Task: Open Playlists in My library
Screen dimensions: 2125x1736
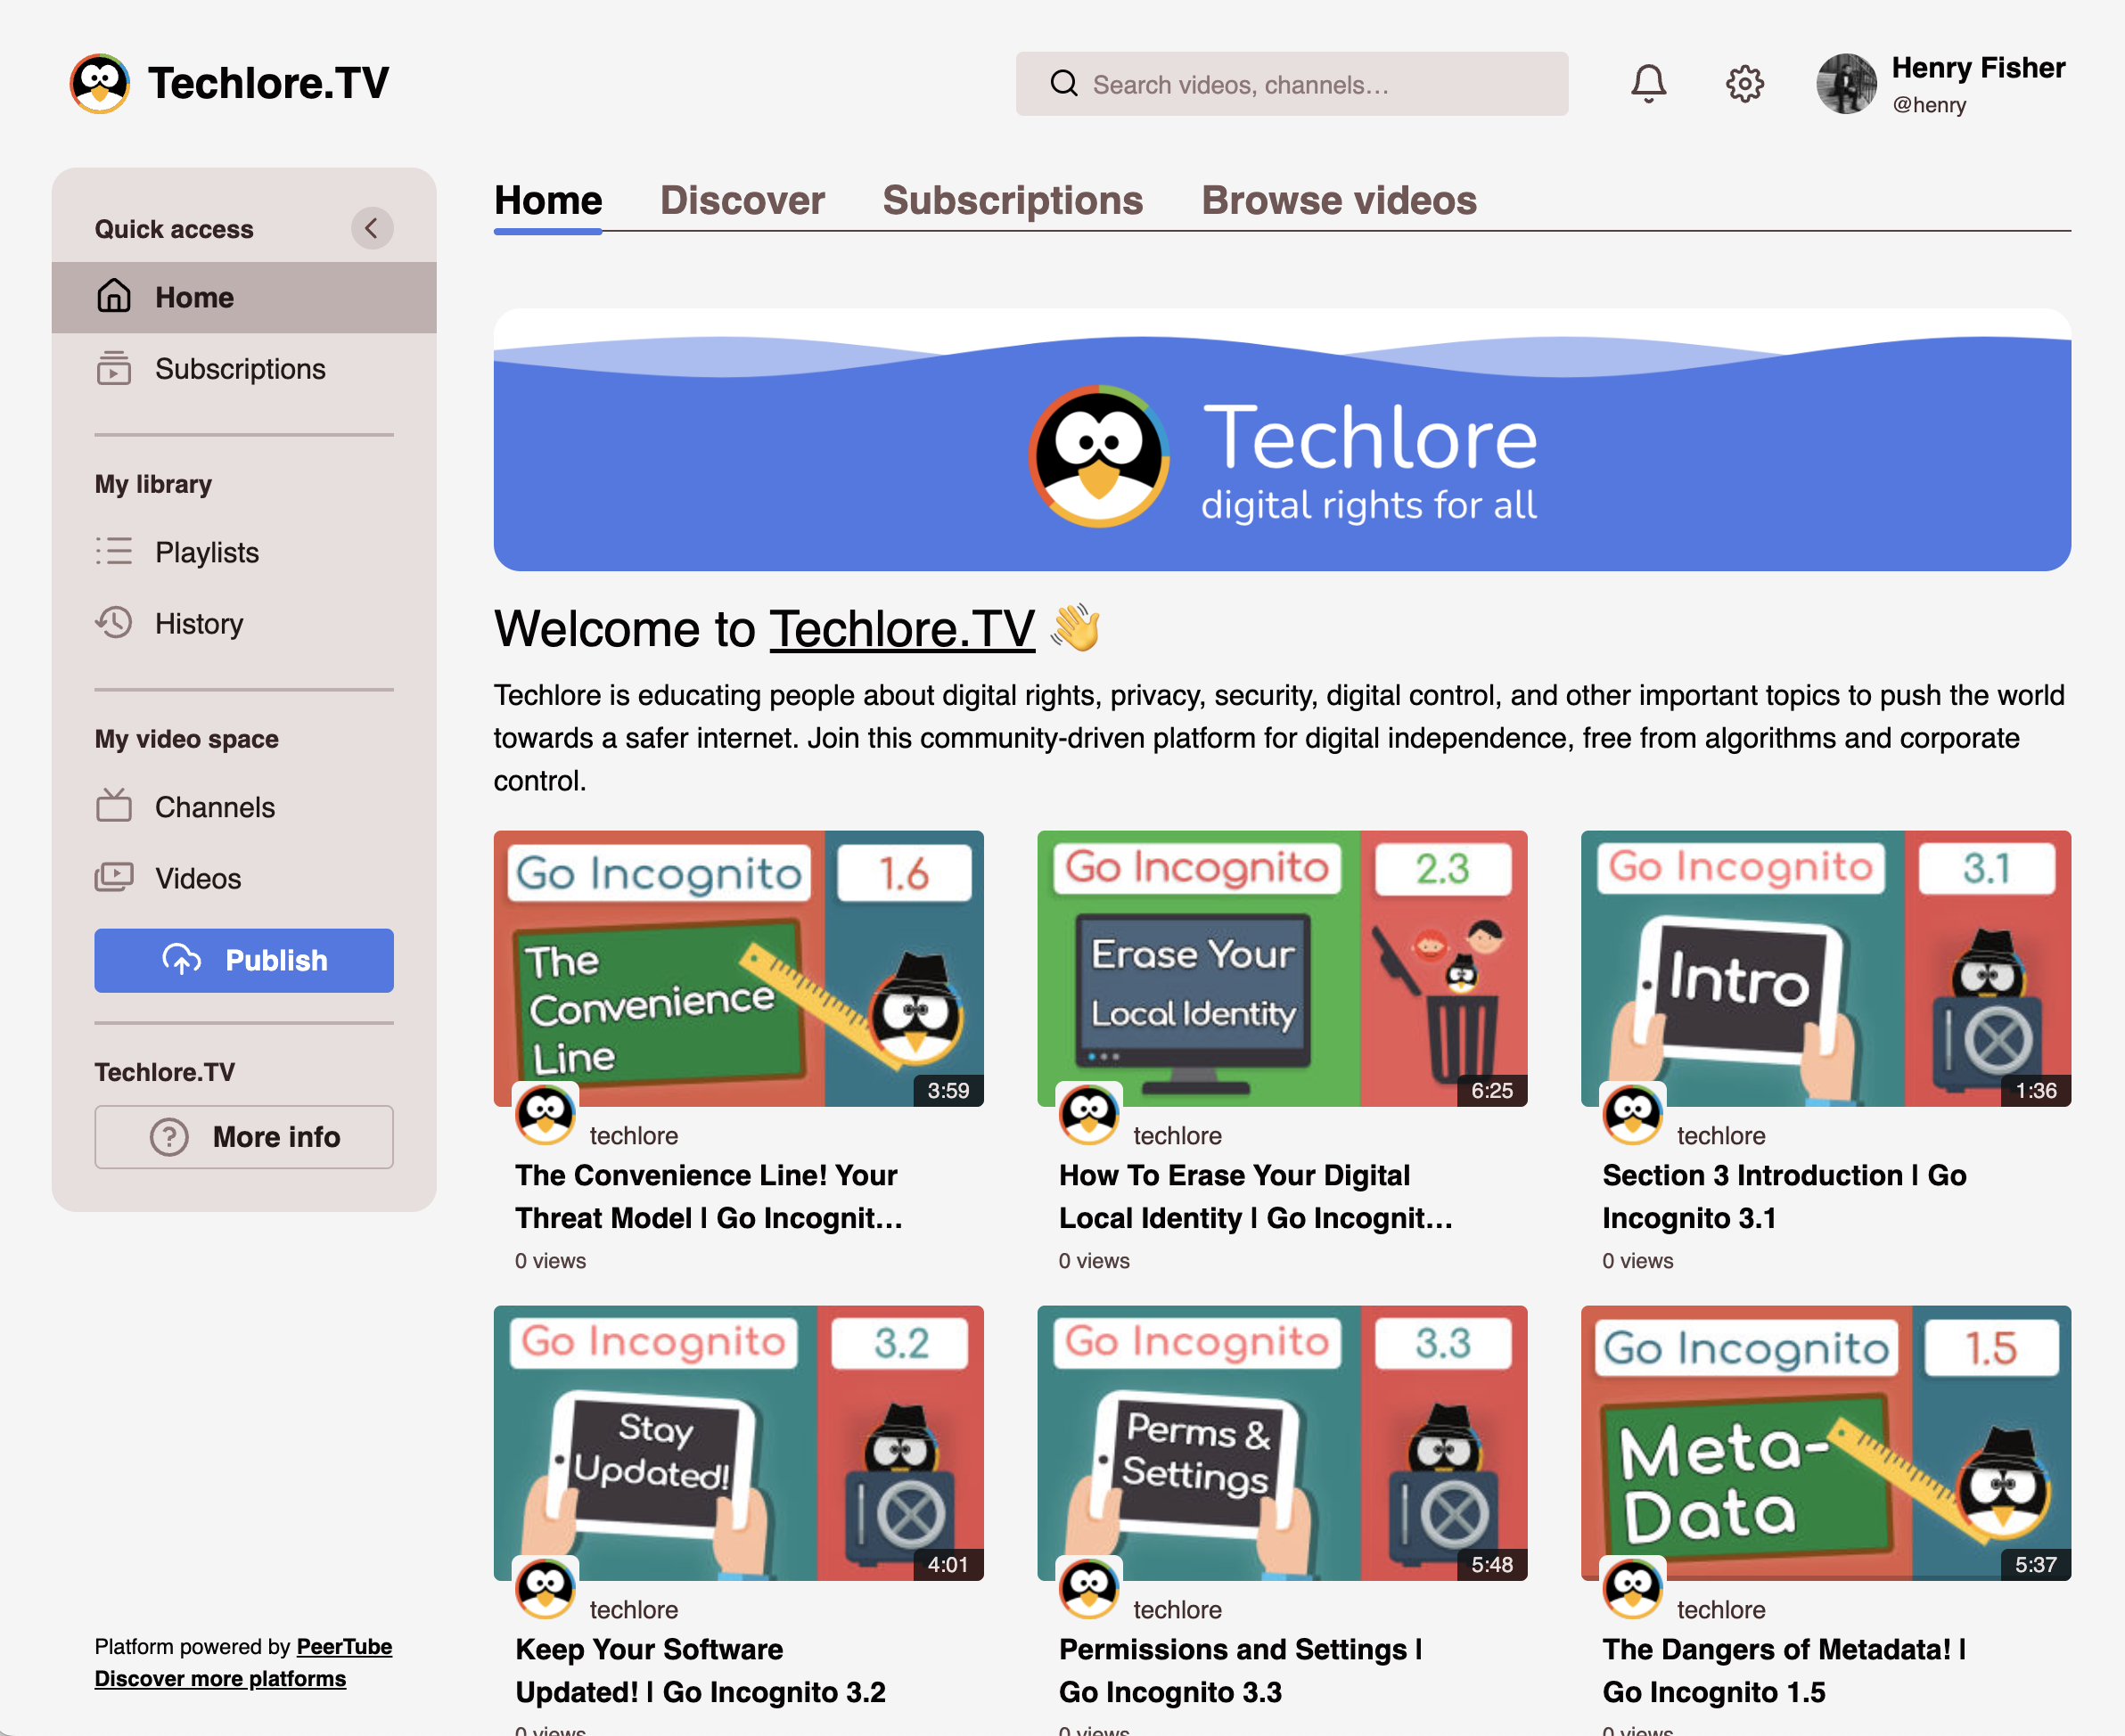Action: coord(206,552)
